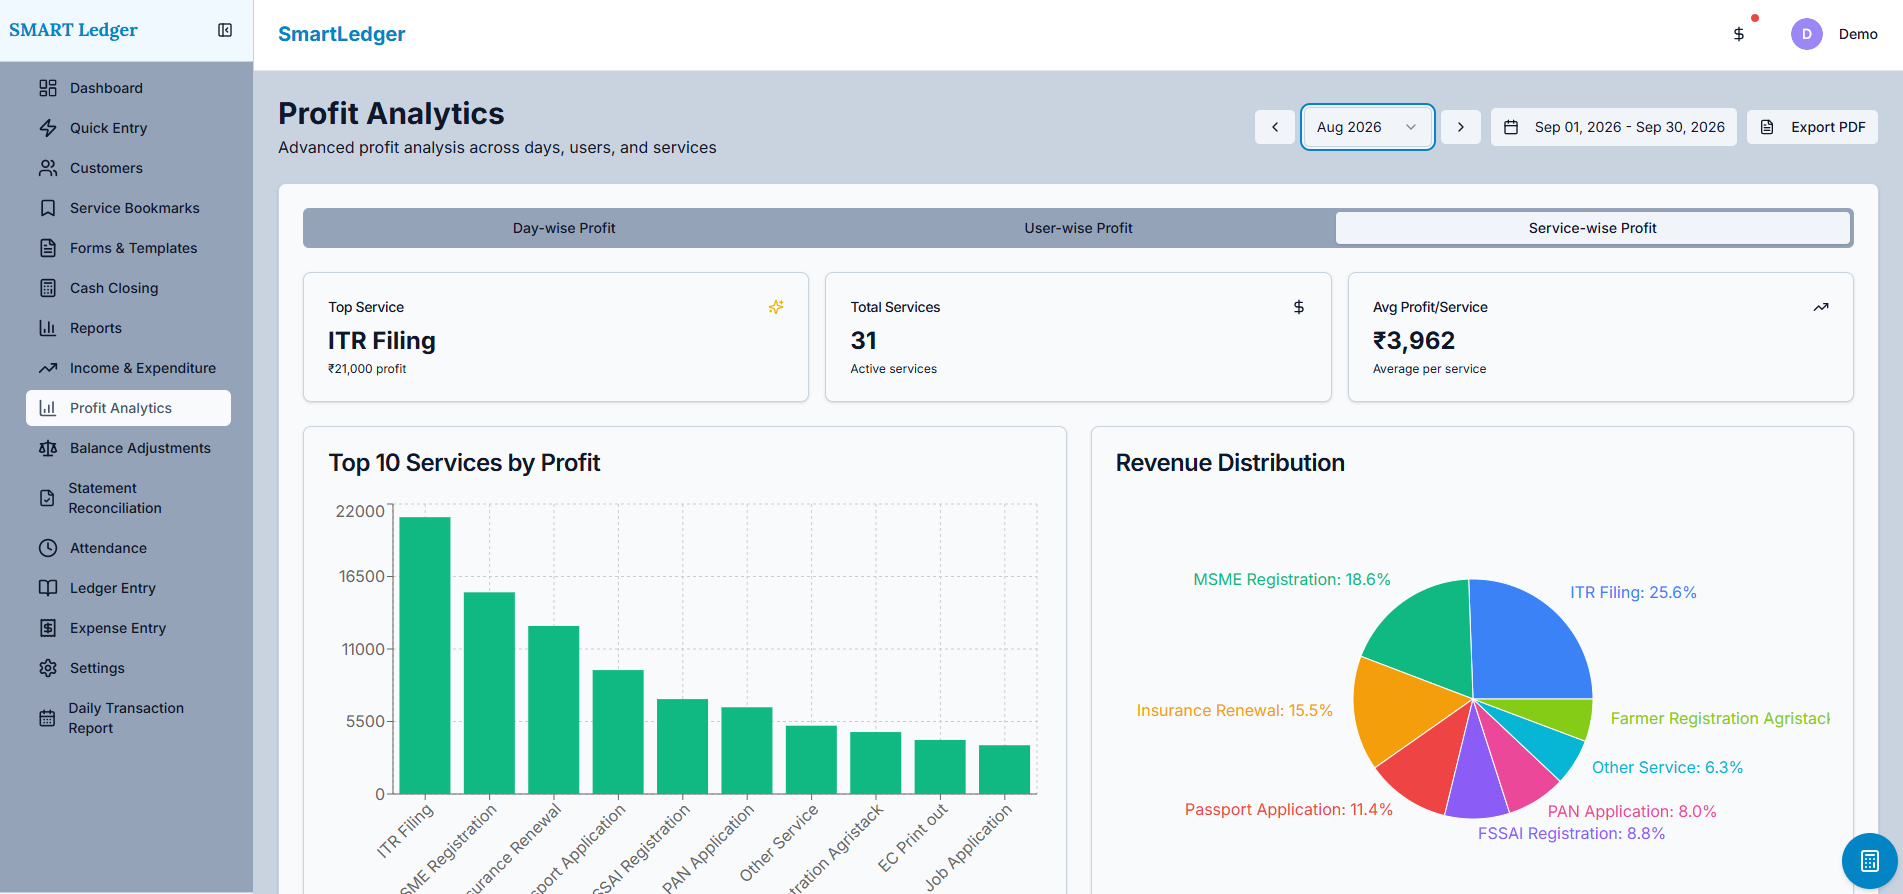Select Profit Analytics in sidebar
The image size is (1903, 894).
click(x=128, y=408)
